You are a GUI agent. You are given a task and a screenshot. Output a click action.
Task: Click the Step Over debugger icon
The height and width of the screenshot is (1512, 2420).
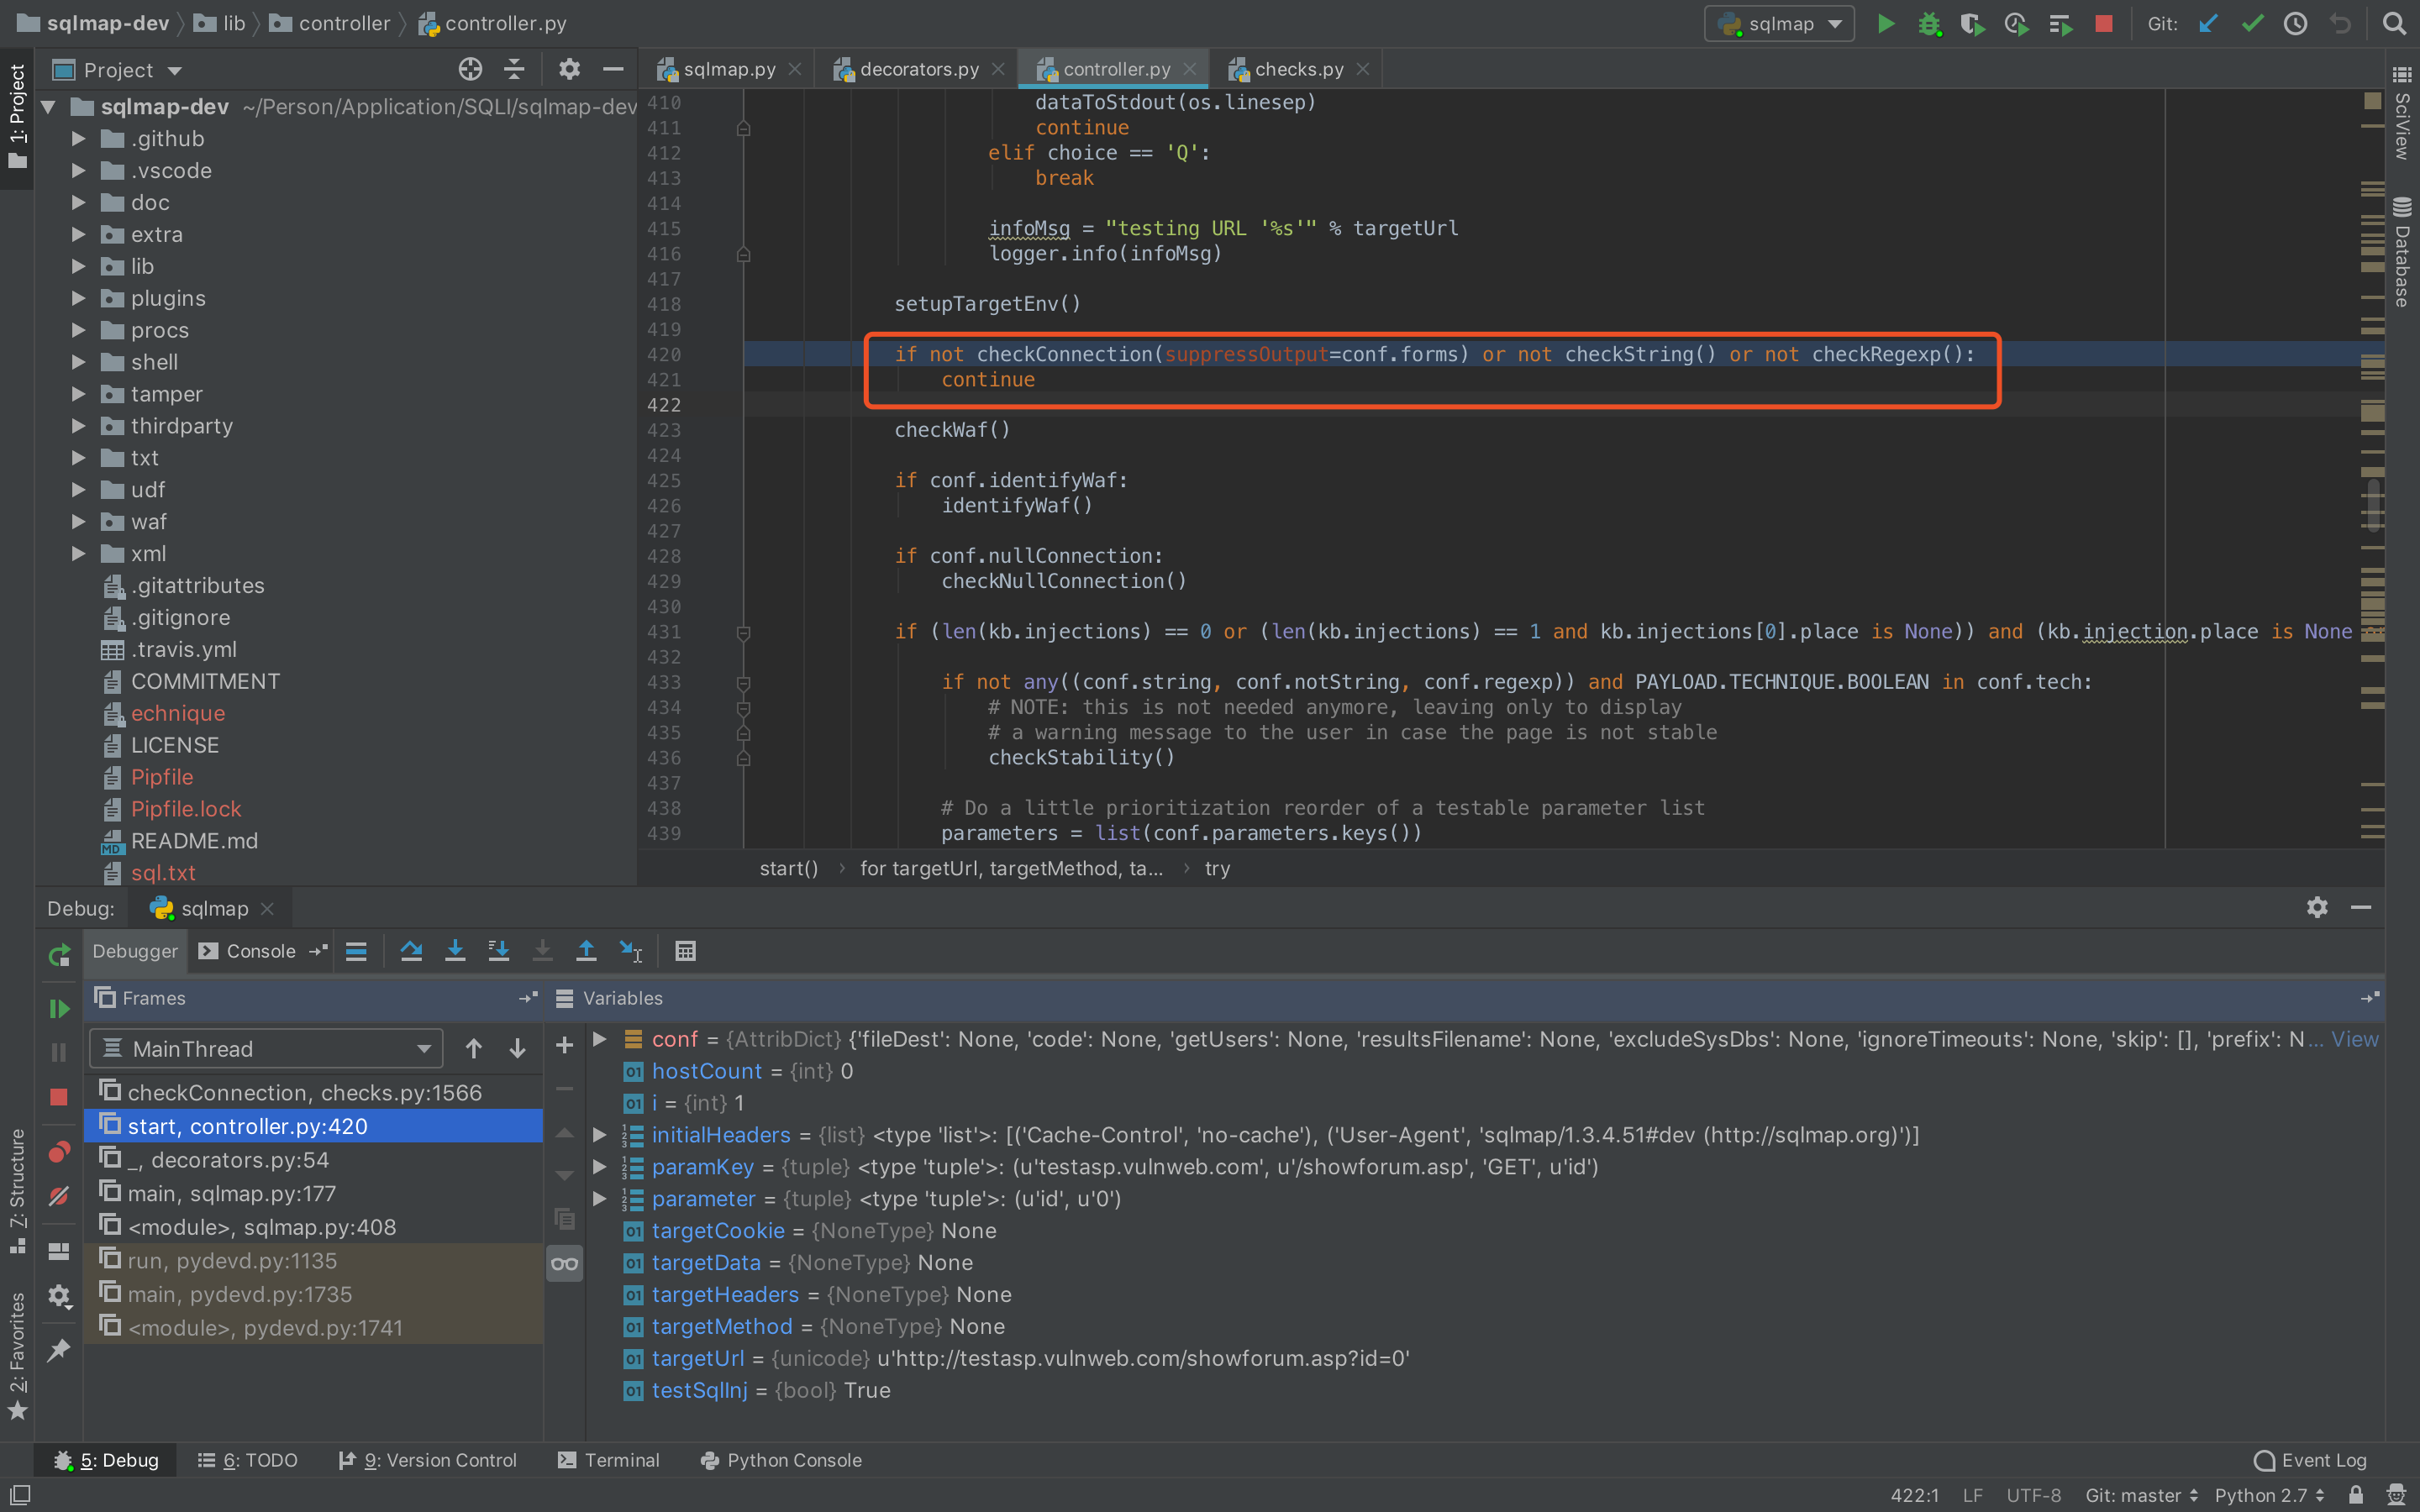pos(411,951)
